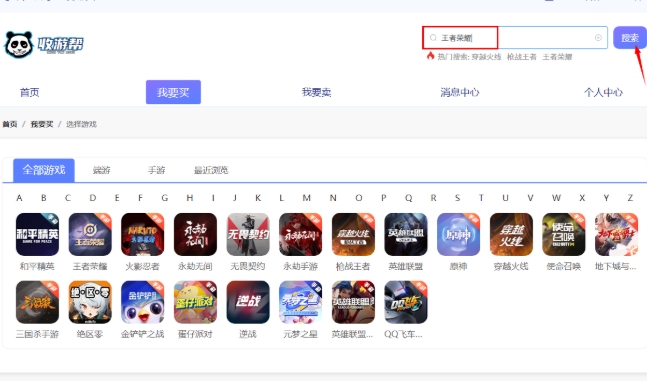Choose the 蛋仔派对 game icon
The height and width of the screenshot is (381, 647).
click(195, 302)
